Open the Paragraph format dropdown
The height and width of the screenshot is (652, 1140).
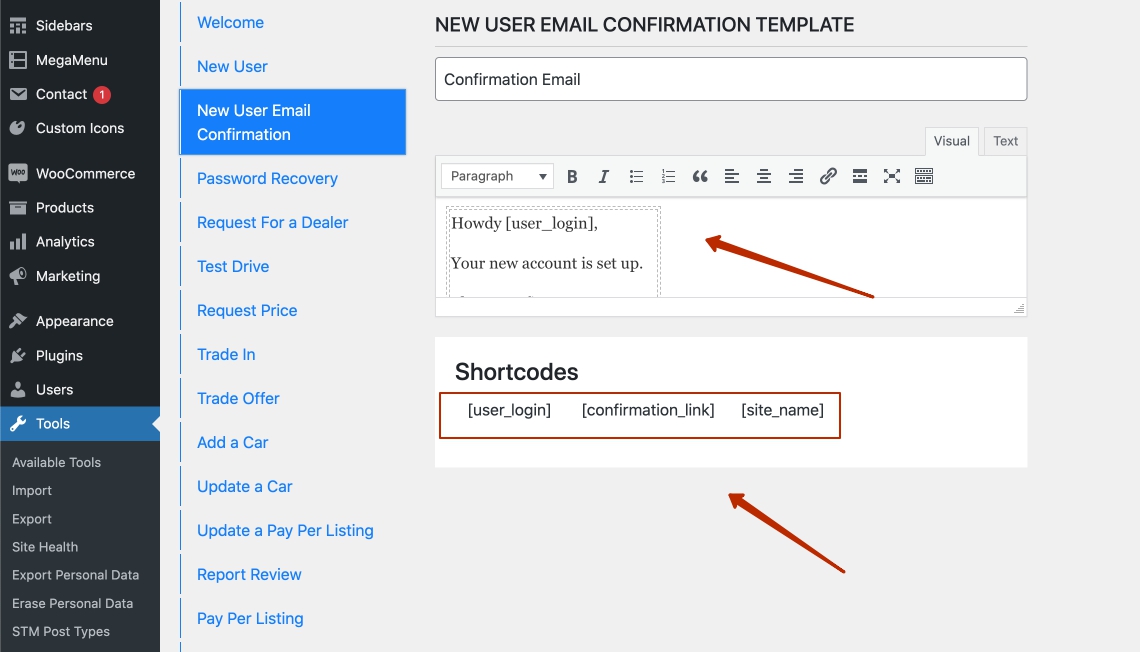click(x=497, y=177)
